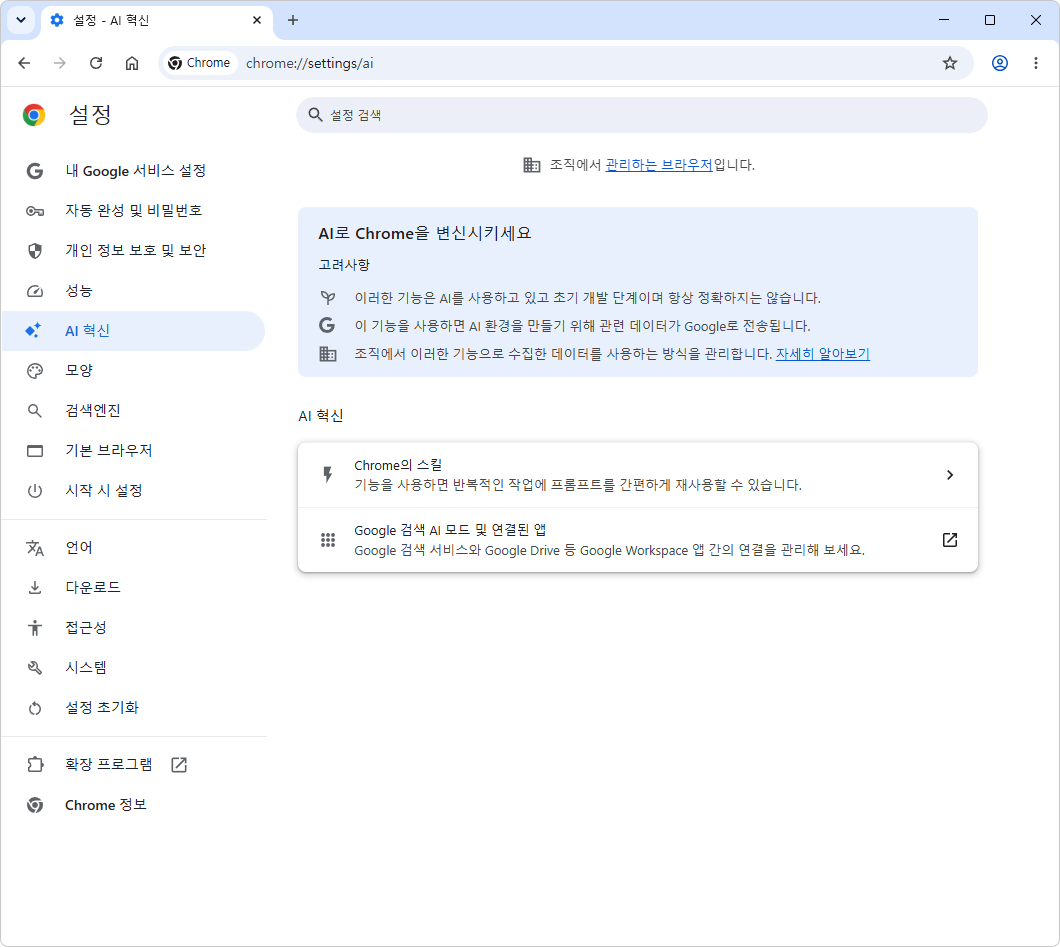Click the magnifier icon in 설정 검색
The image size is (1060, 947).
tap(315, 115)
